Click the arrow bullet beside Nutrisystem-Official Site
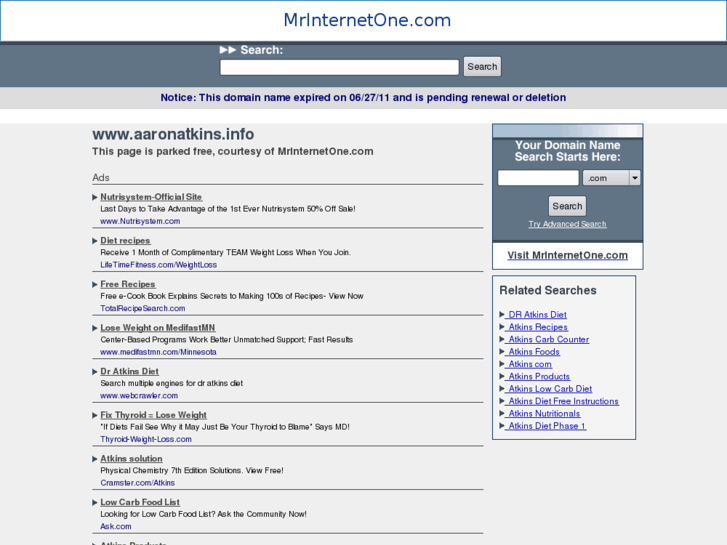This screenshot has height=545, width=727. click(95, 197)
